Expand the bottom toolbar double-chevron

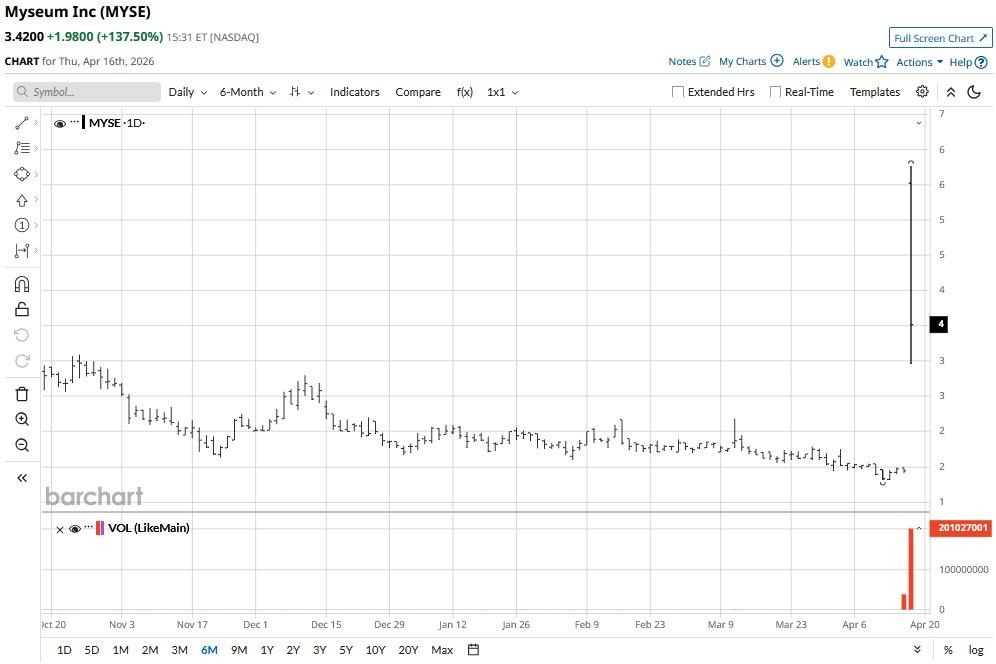pos(917,649)
